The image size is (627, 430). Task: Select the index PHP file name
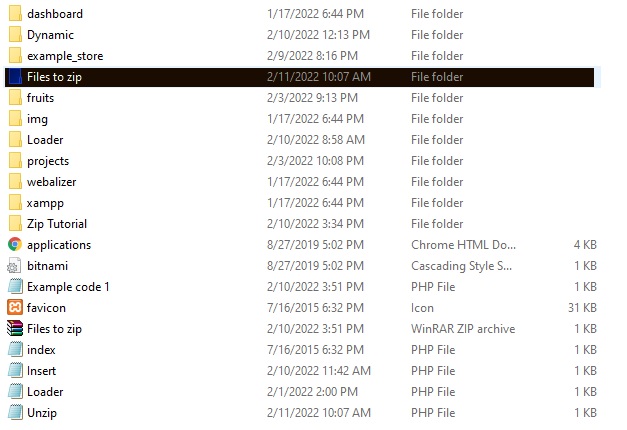click(41, 350)
